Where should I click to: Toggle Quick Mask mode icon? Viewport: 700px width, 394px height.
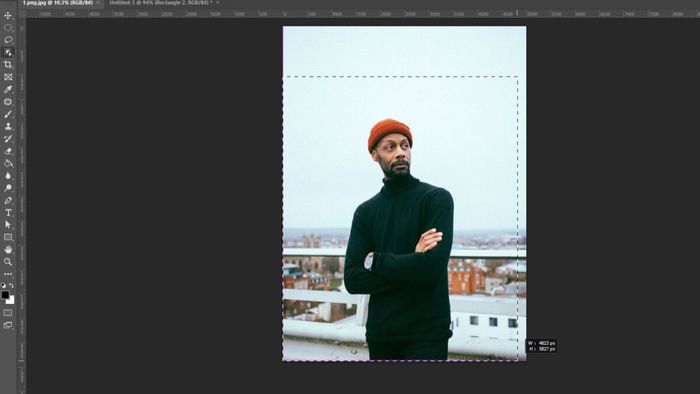tap(8, 313)
